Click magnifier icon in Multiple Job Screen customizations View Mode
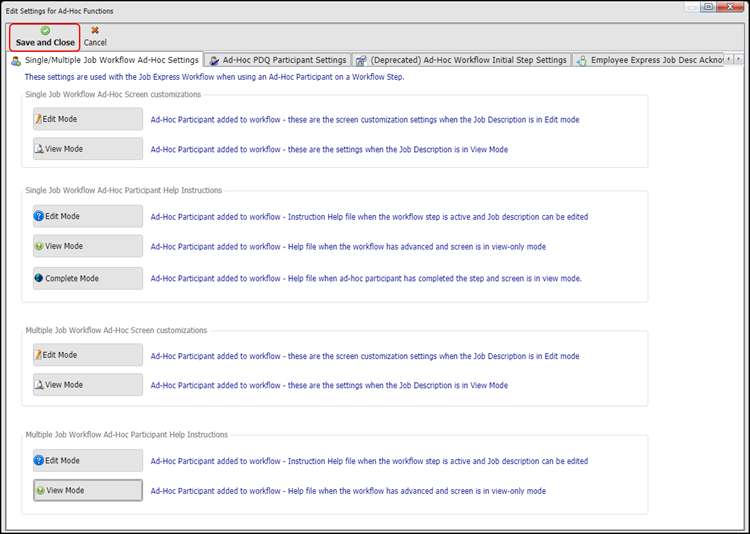 pos(39,385)
